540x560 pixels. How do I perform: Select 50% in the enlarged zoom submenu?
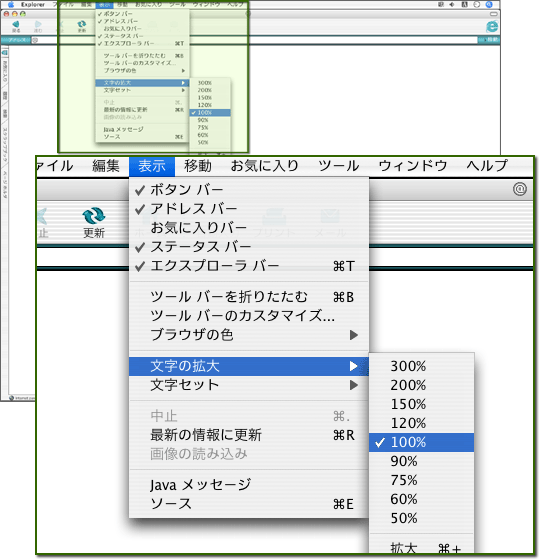tap(422, 518)
